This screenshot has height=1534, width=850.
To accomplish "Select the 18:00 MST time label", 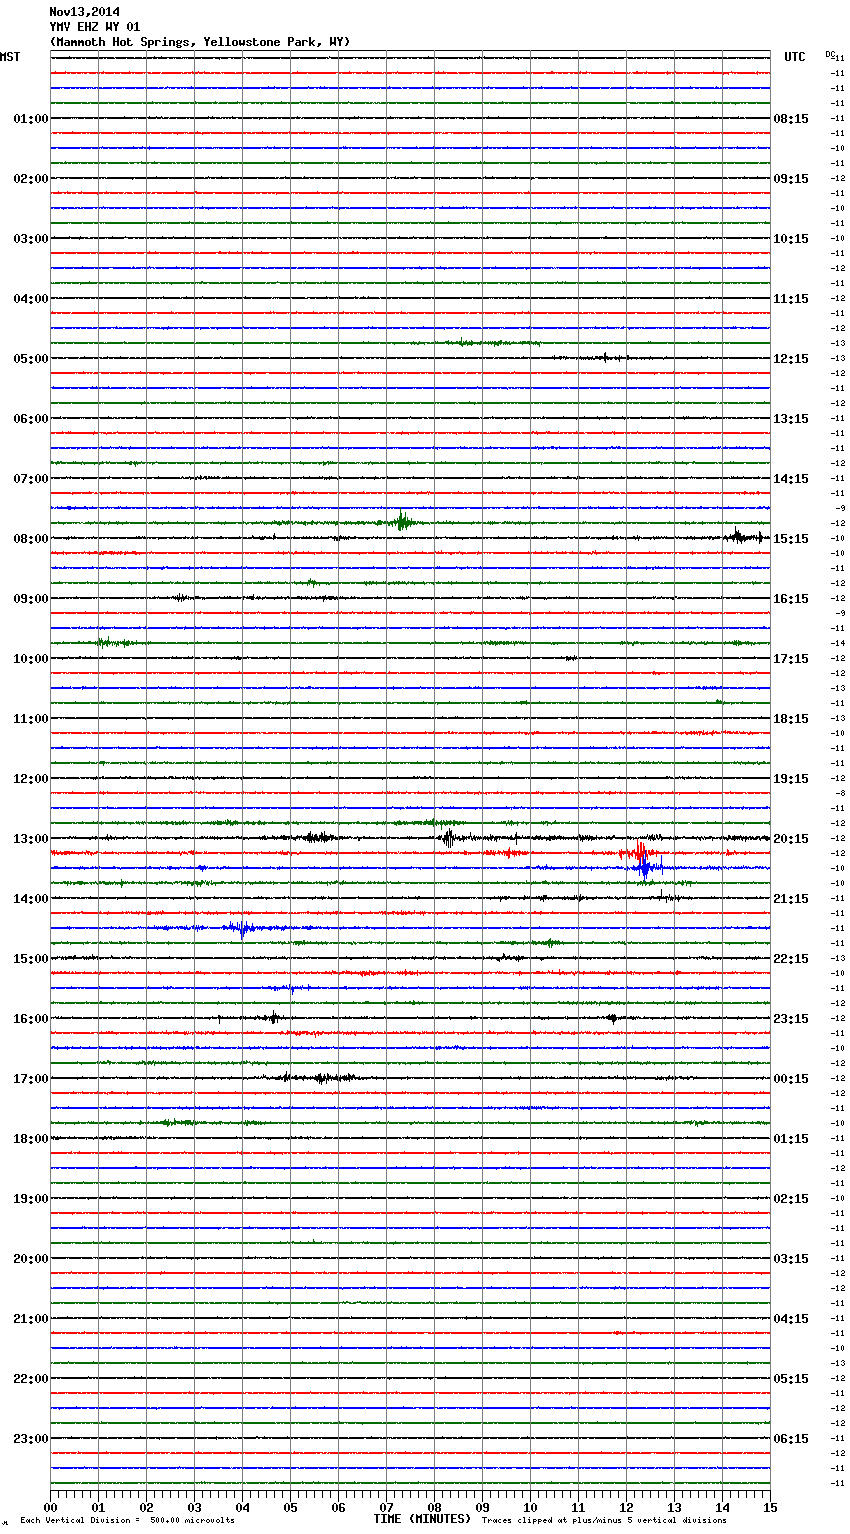I will click(x=31, y=1139).
